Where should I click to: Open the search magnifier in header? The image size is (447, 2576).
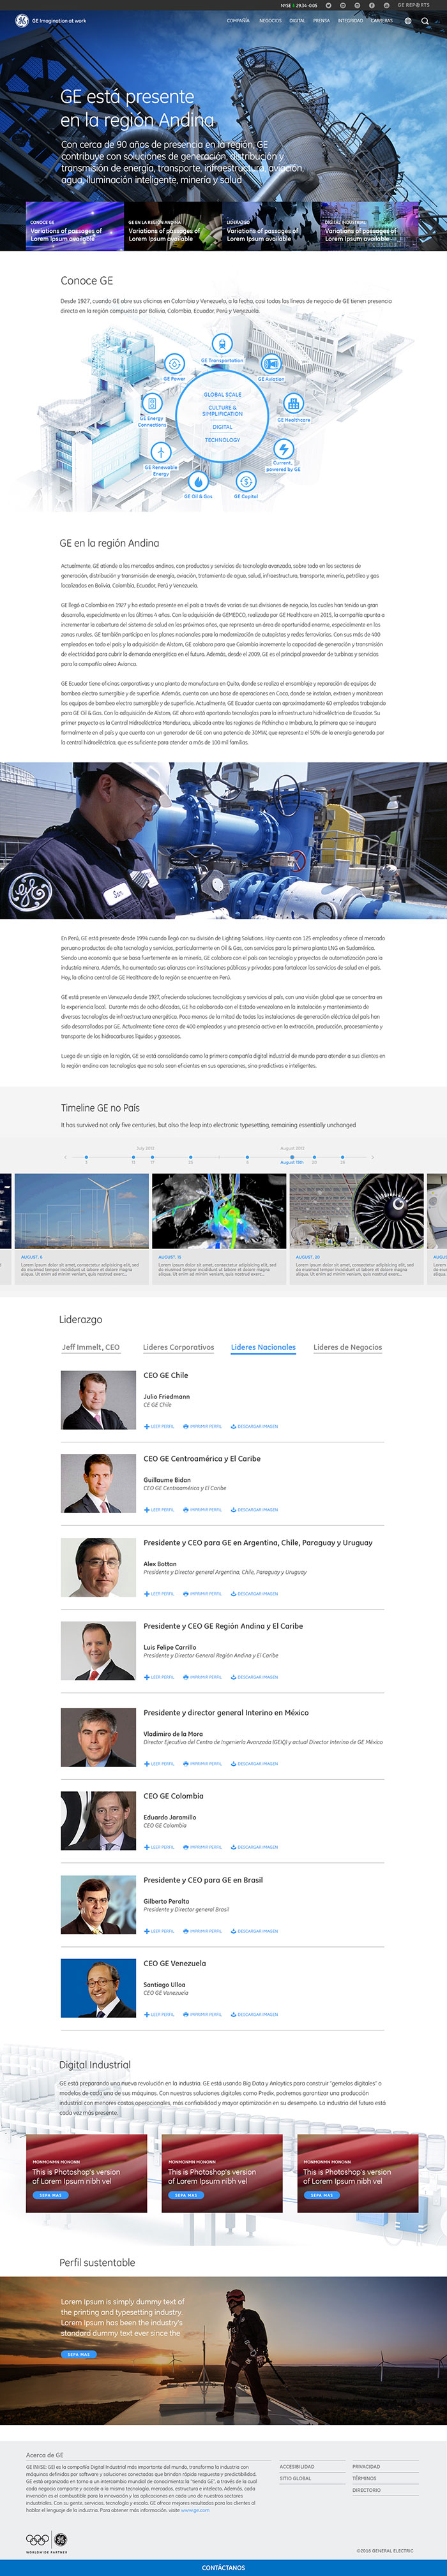tap(425, 21)
